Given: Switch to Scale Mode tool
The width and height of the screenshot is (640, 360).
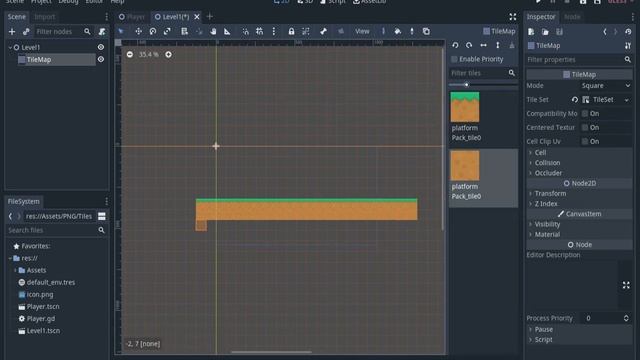Looking at the screenshot, I should coord(167,31).
